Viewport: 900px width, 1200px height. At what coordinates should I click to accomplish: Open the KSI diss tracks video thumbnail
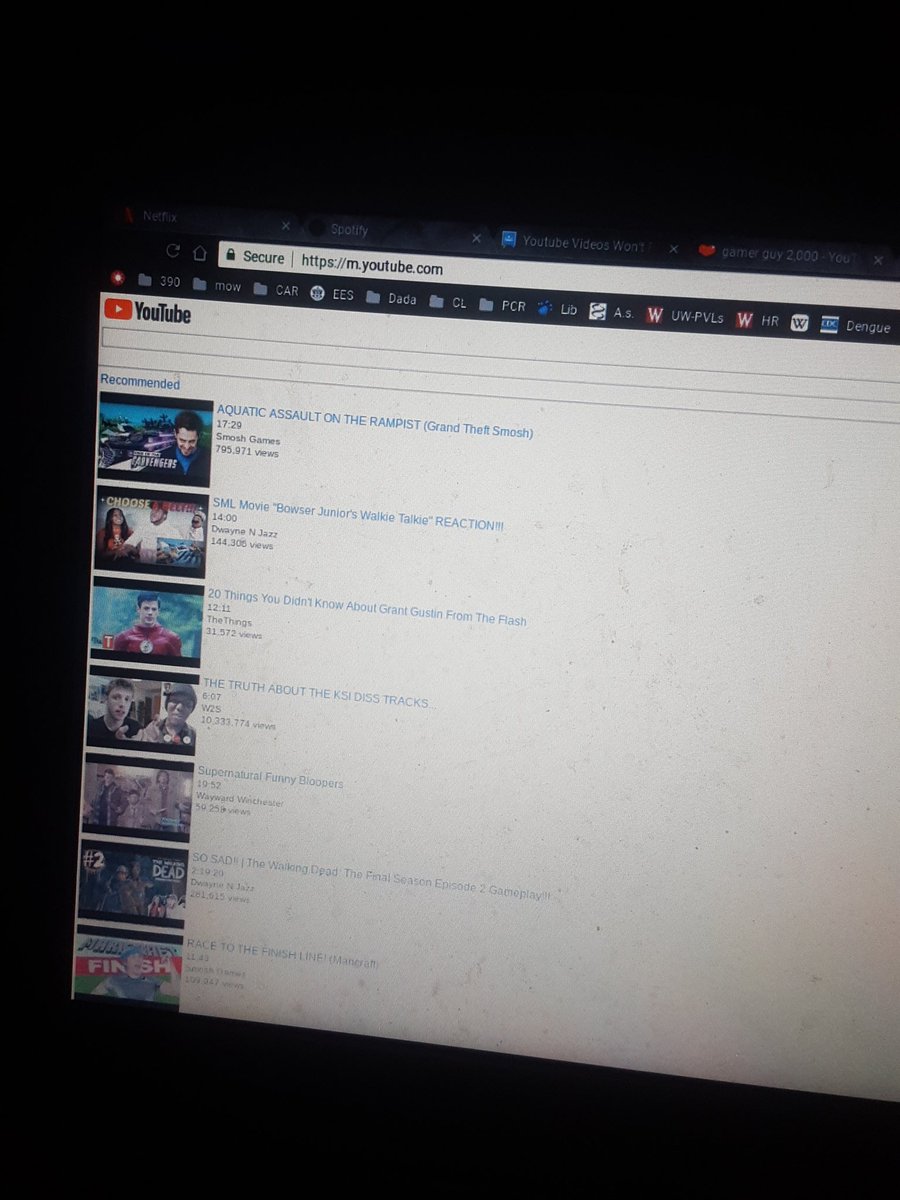coord(143,709)
